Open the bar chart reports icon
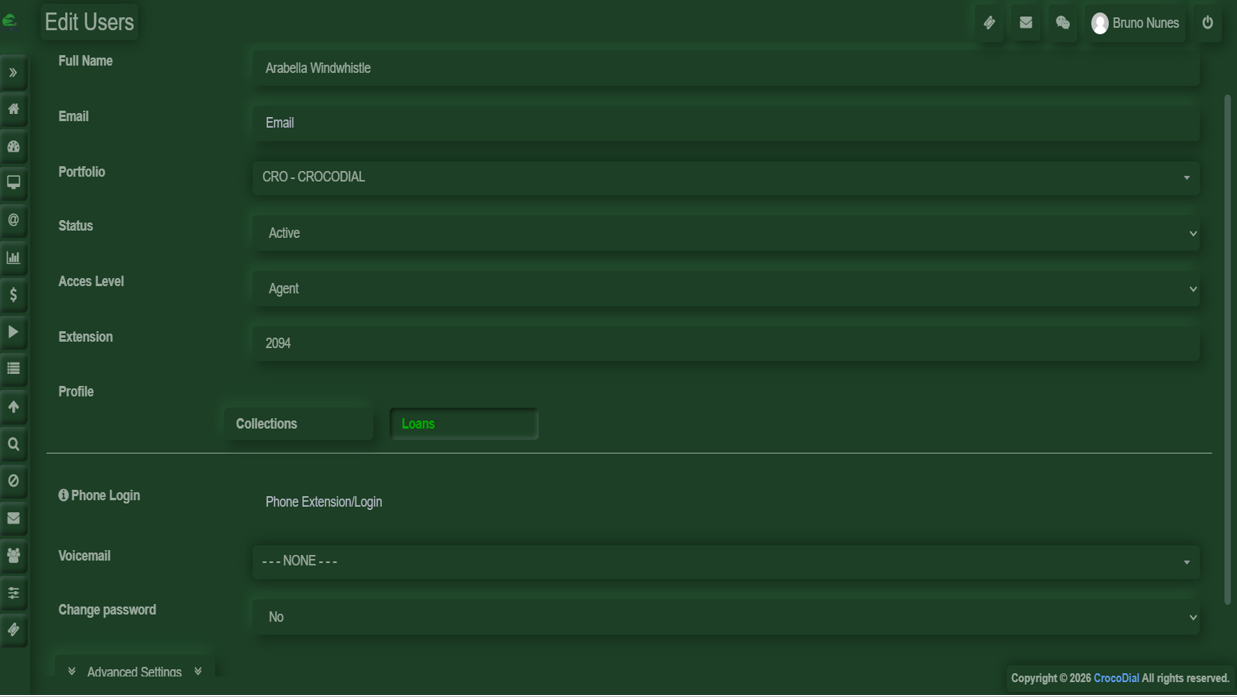The image size is (1237, 697). point(14,258)
